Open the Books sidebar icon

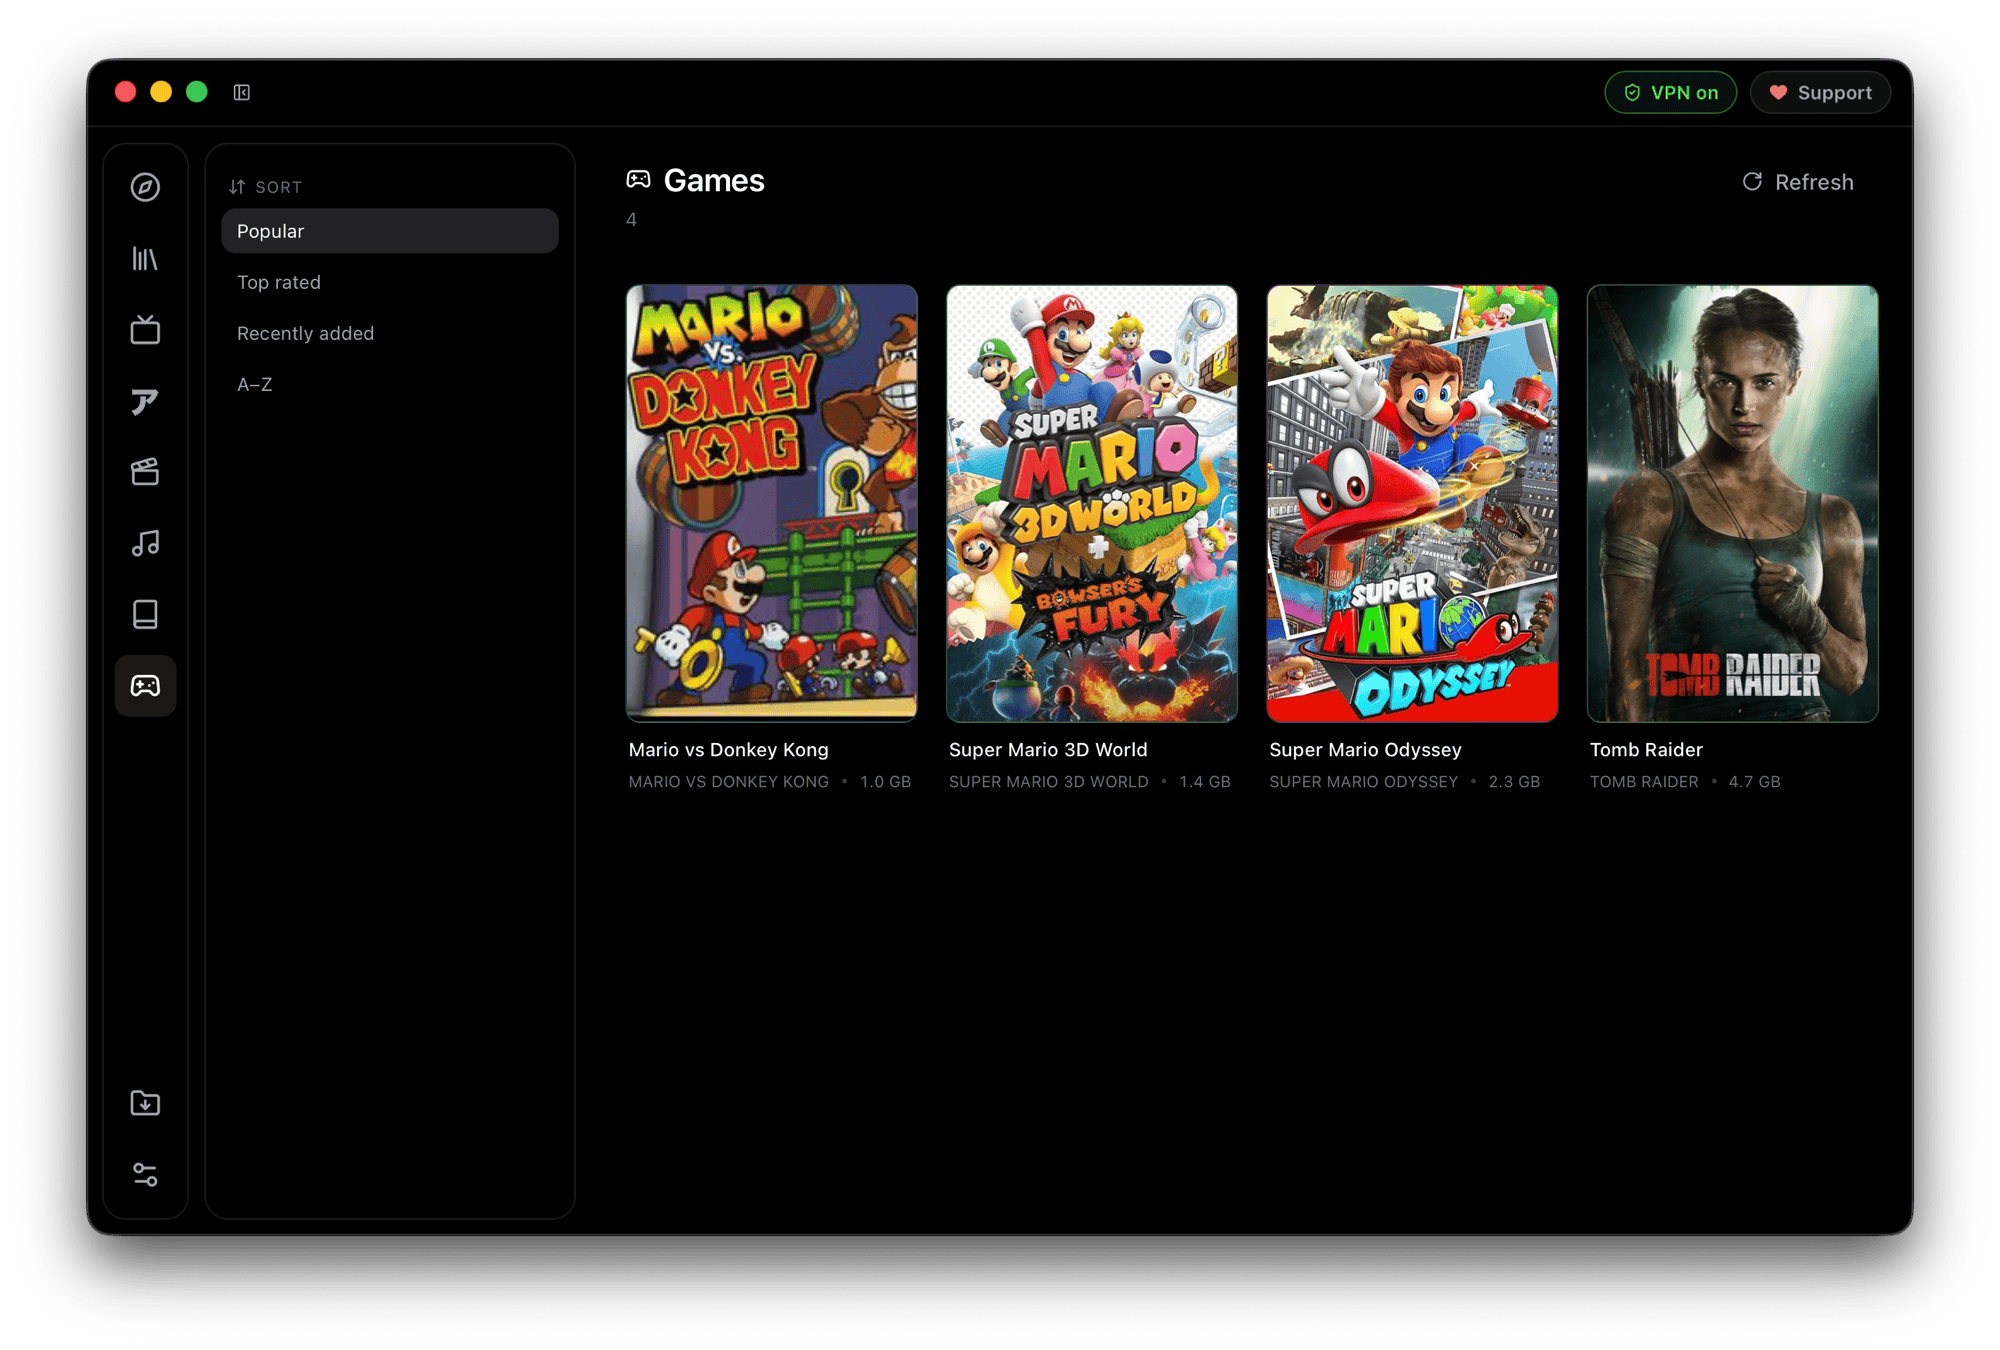[145, 614]
